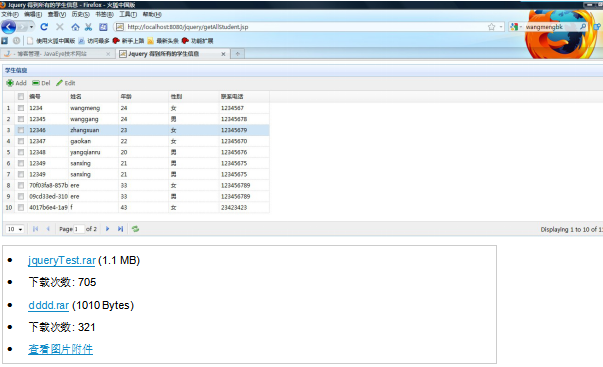Sort by the 编号 column header

48,97
